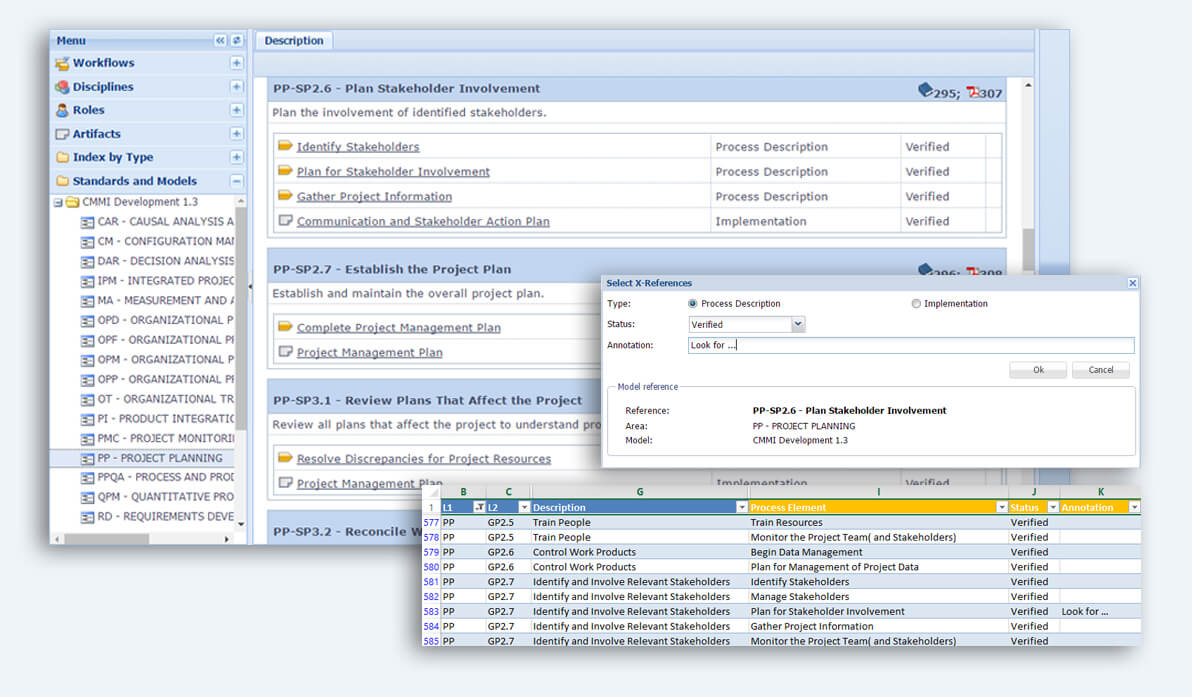Open OPD - ORGANIZATIONAL P tree item

coord(166,321)
